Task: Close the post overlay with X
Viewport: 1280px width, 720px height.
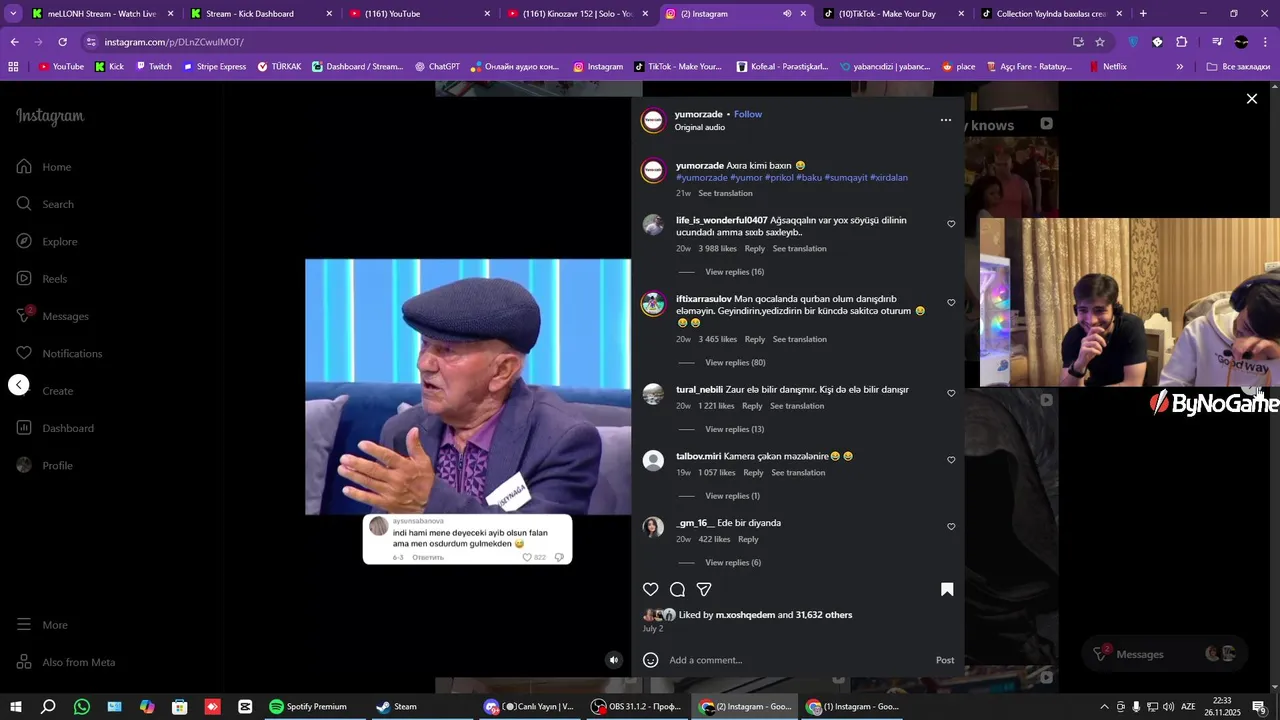Action: coord(1251,99)
